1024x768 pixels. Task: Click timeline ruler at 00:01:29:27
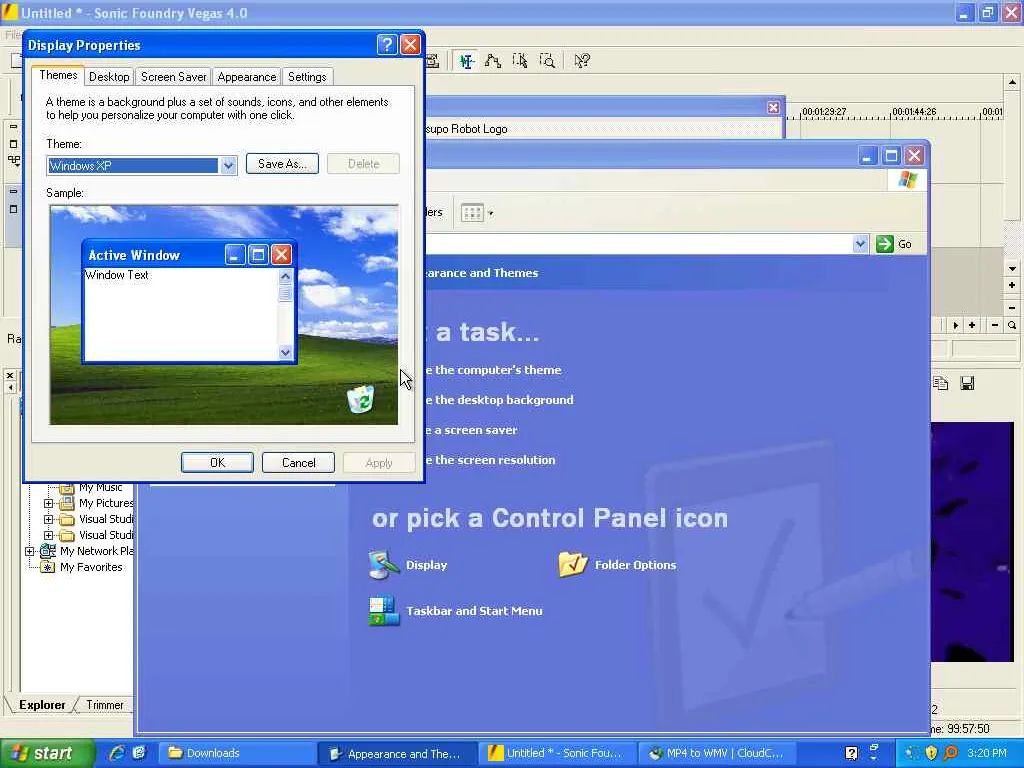pyautogui.click(x=824, y=112)
